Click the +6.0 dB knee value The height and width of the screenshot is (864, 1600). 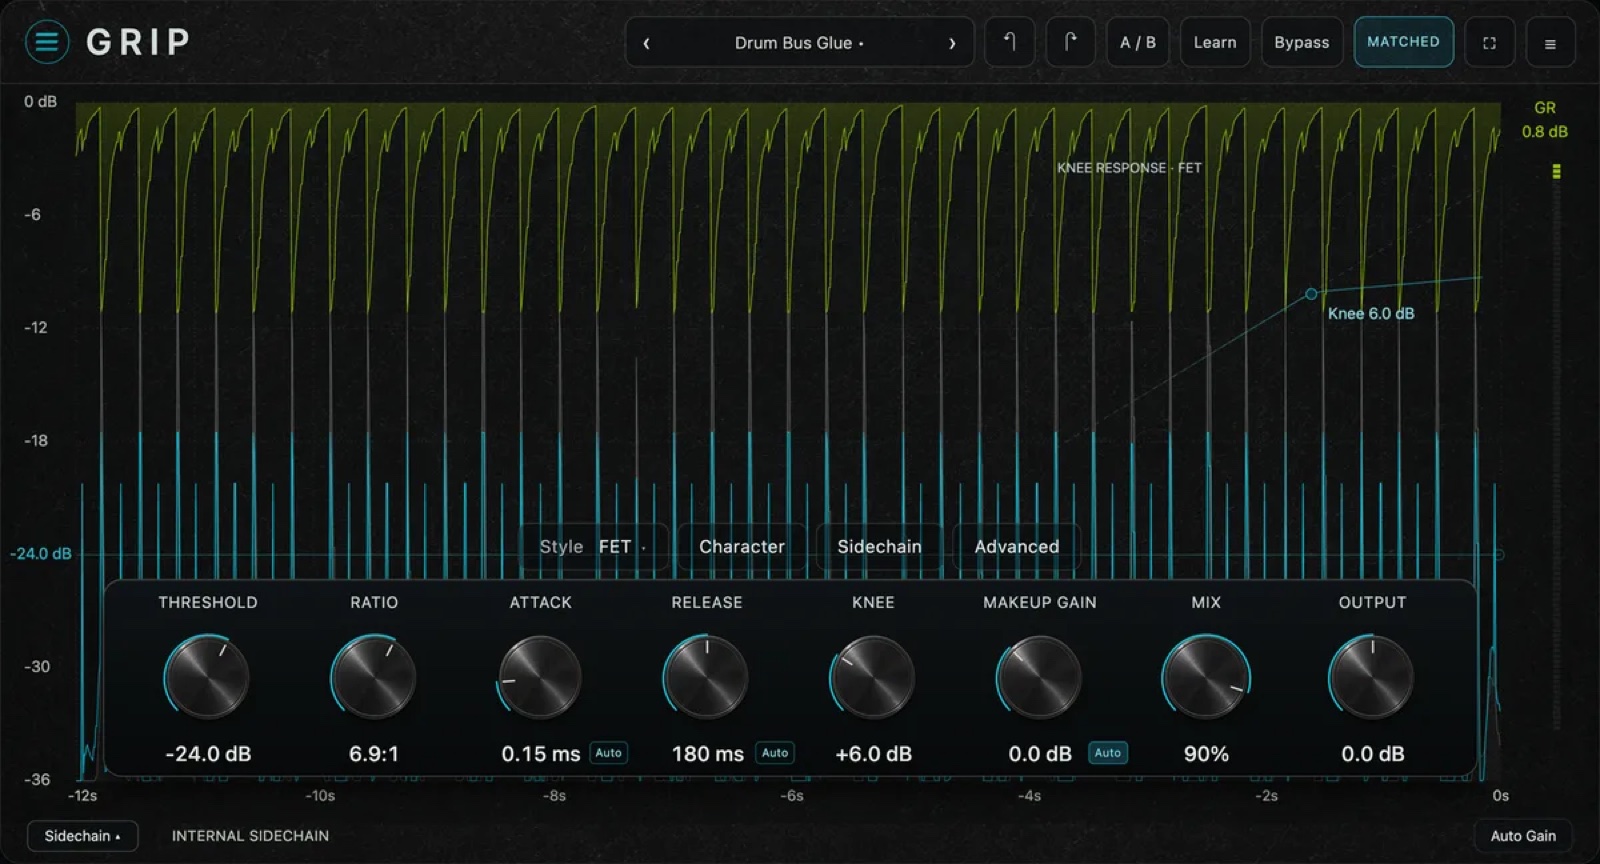click(x=873, y=754)
